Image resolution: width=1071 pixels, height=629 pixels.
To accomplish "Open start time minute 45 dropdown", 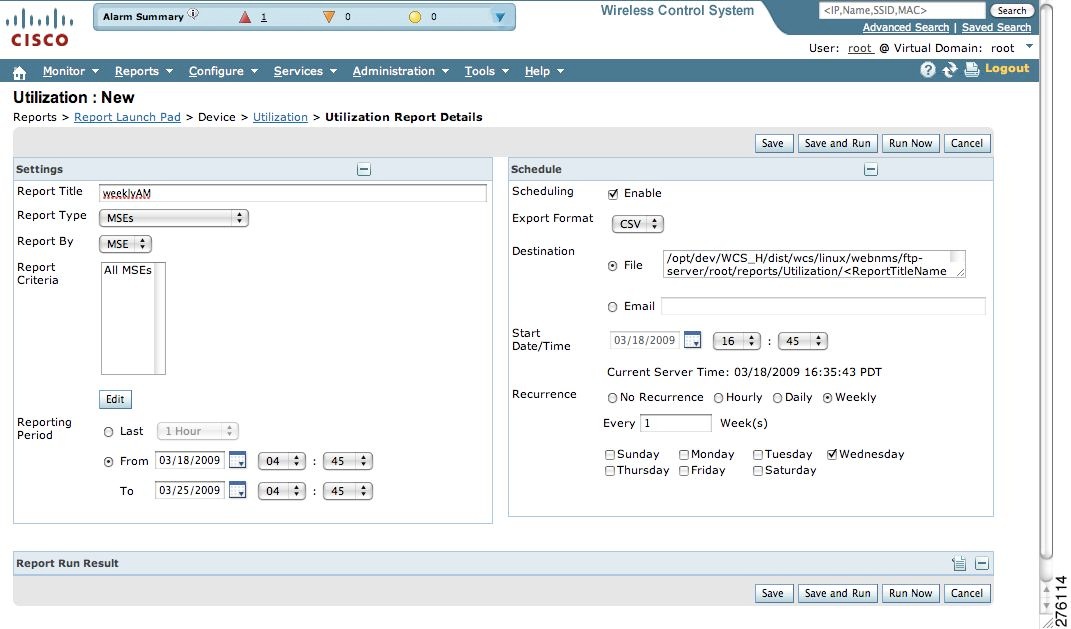I will (x=803, y=341).
